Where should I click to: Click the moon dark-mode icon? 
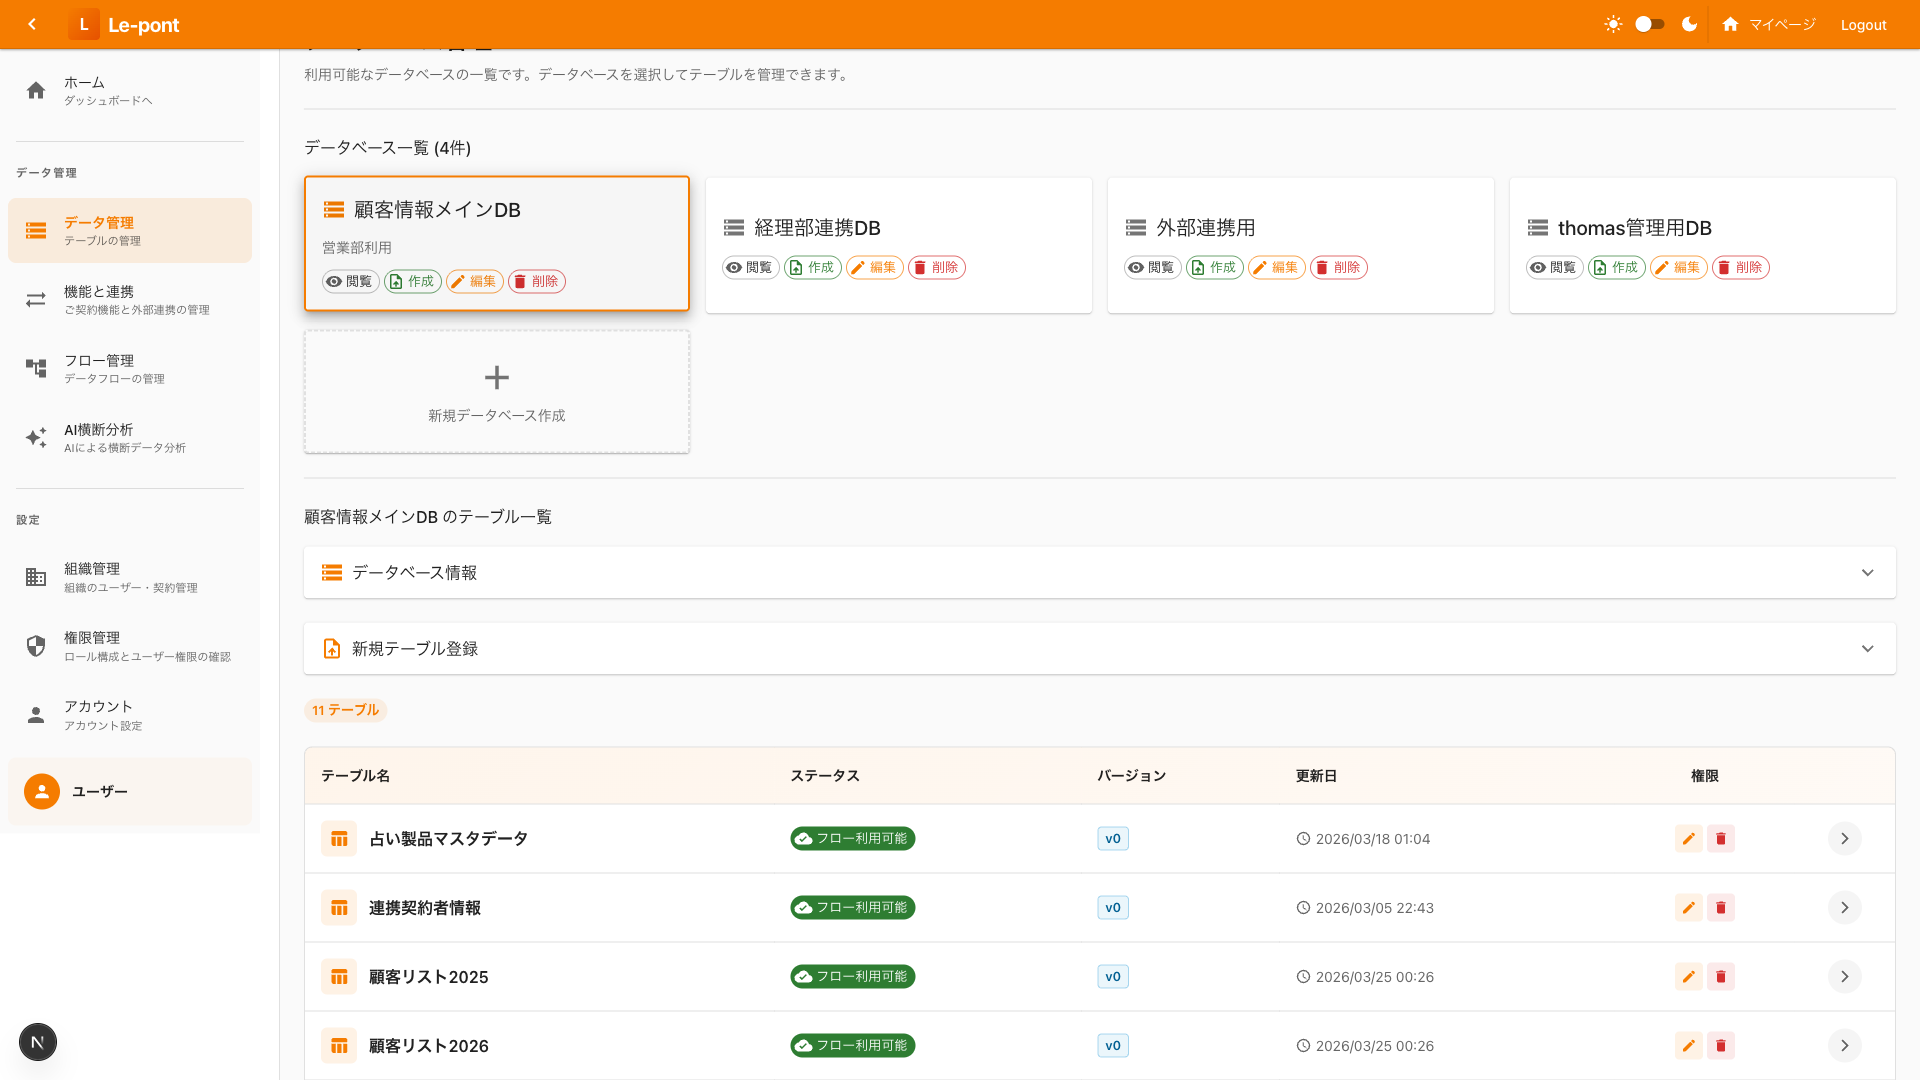click(x=1689, y=24)
